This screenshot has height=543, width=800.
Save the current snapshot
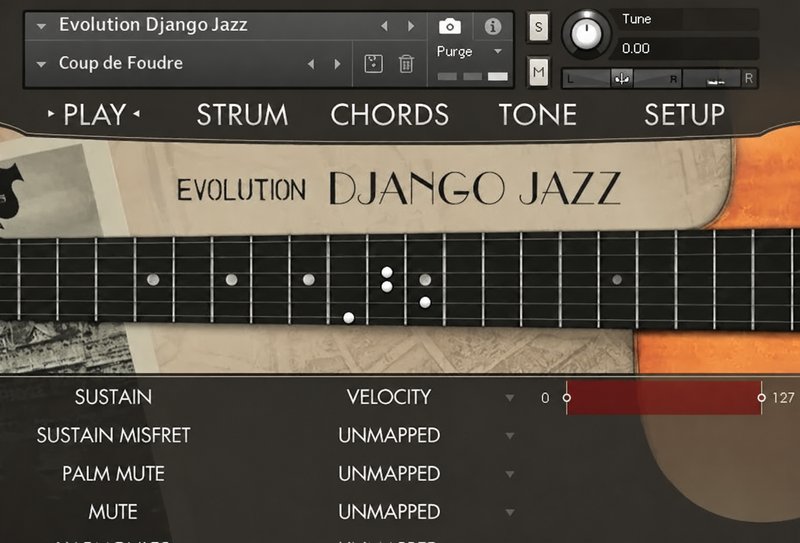pyautogui.click(x=373, y=64)
